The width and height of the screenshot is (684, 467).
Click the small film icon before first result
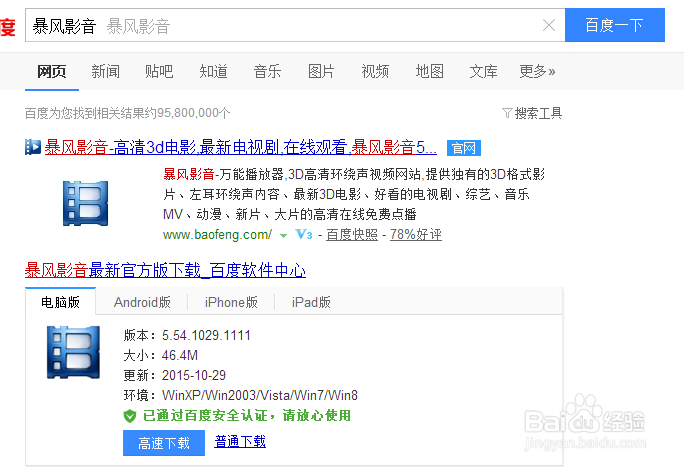coord(33,147)
